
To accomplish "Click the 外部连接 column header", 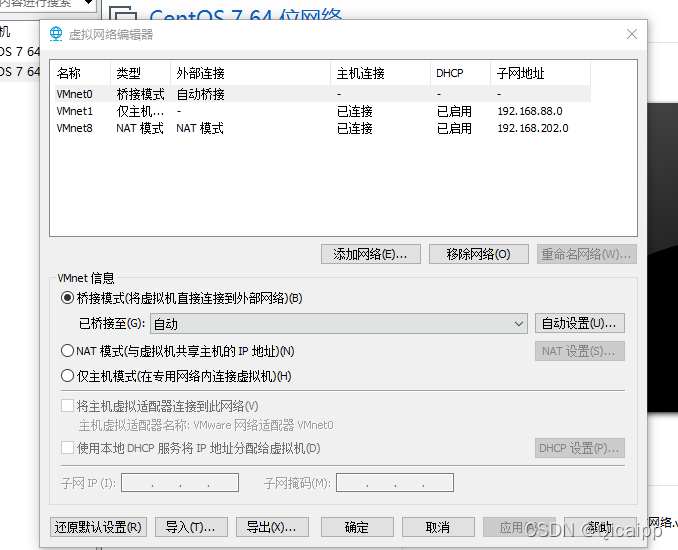I will click(x=250, y=73).
